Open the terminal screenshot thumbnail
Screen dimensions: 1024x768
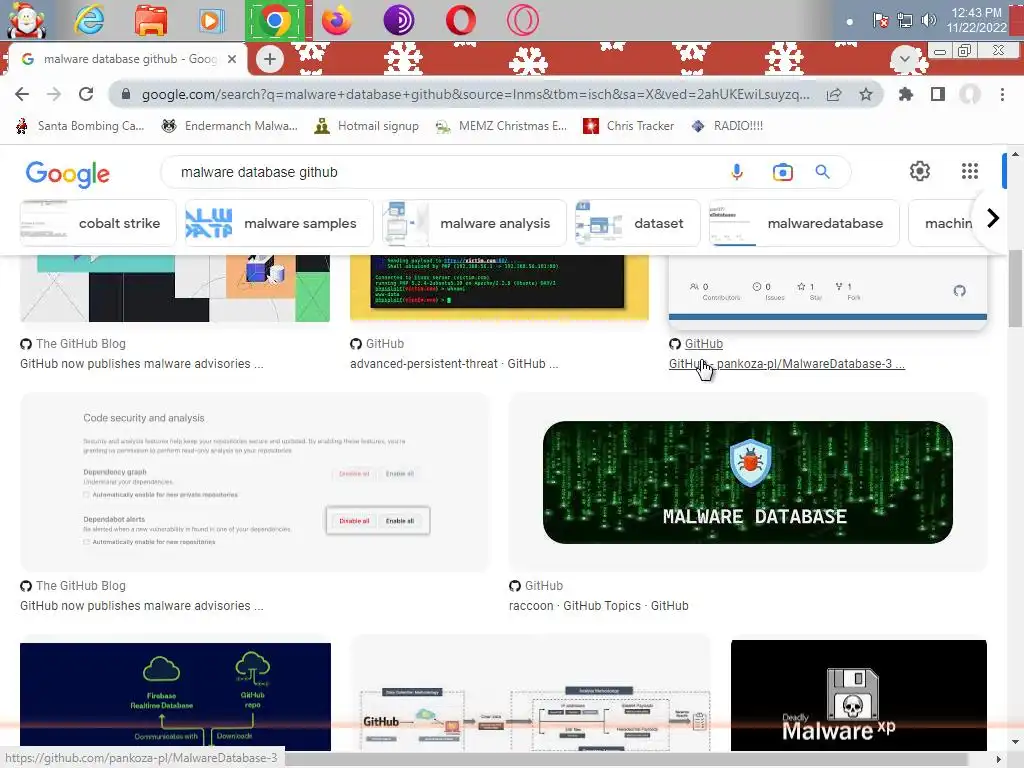pyautogui.click(x=499, y=287)
